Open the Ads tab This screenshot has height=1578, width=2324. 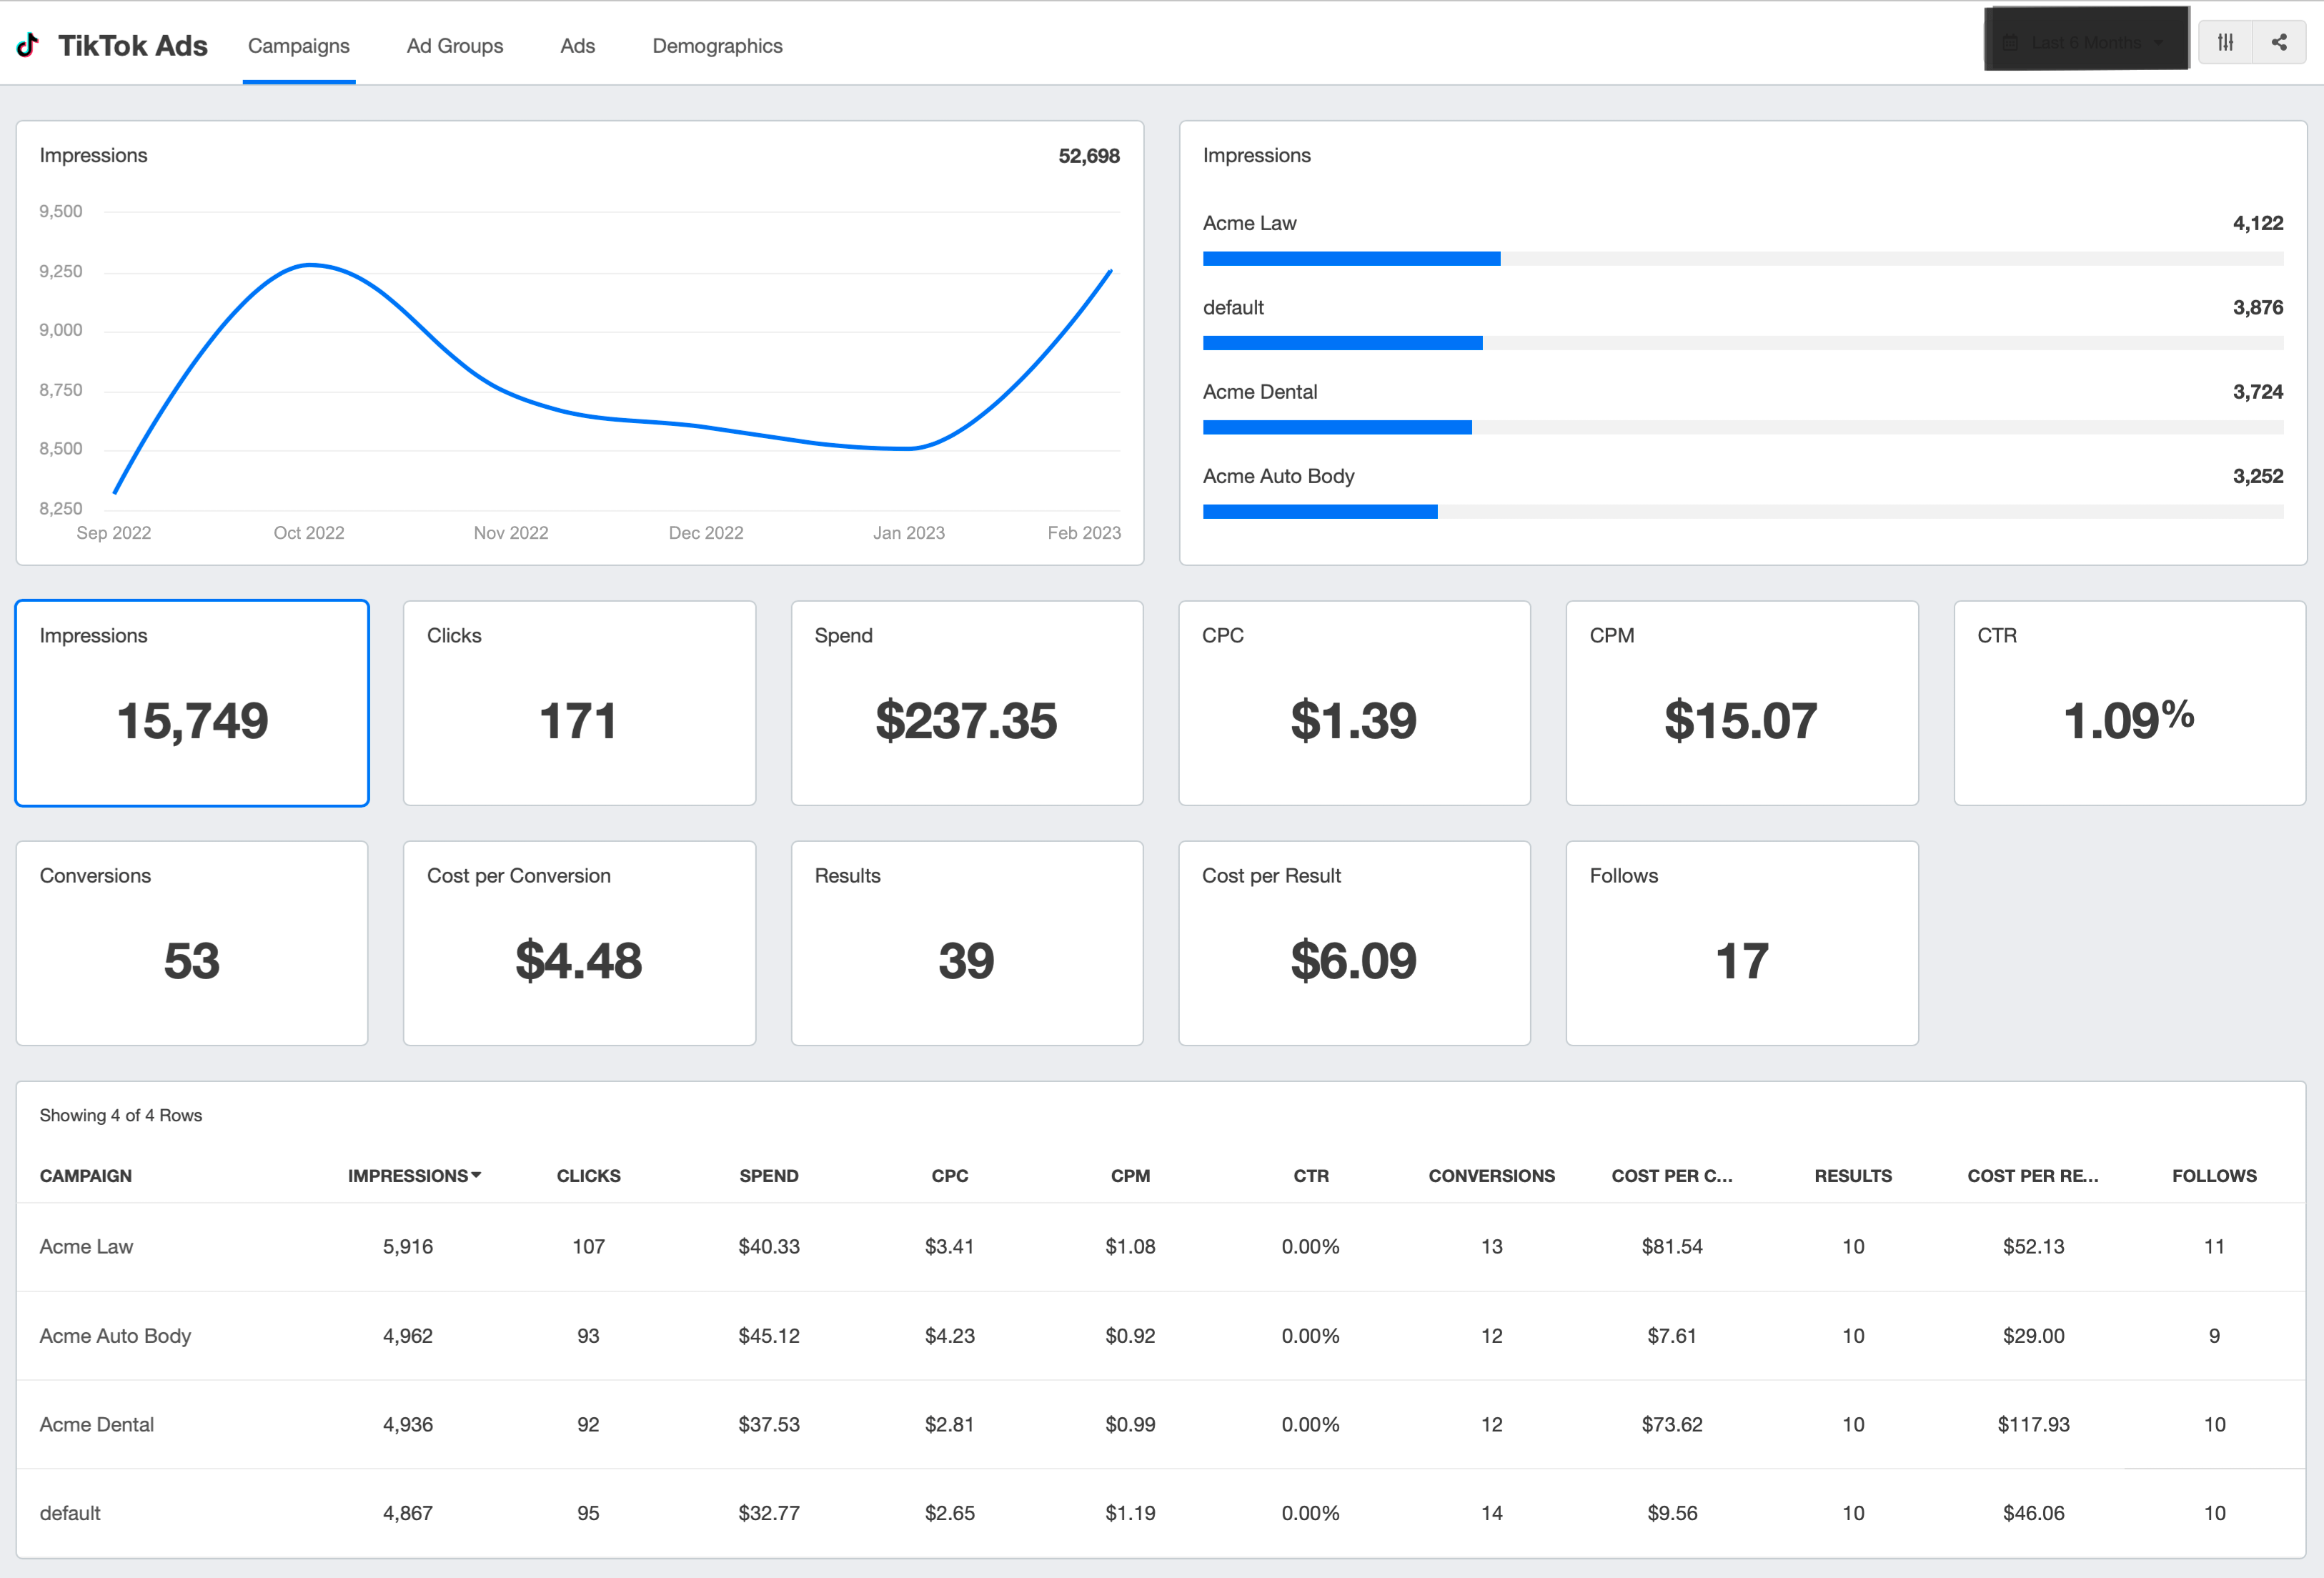[577, 46]
